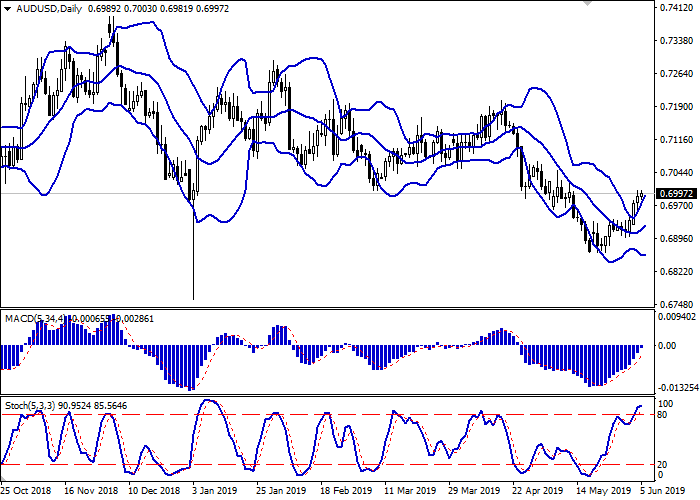Screen dimensions: 700x500
Task: Click the gray chart shift triangle marker
Action: (588, 4)
